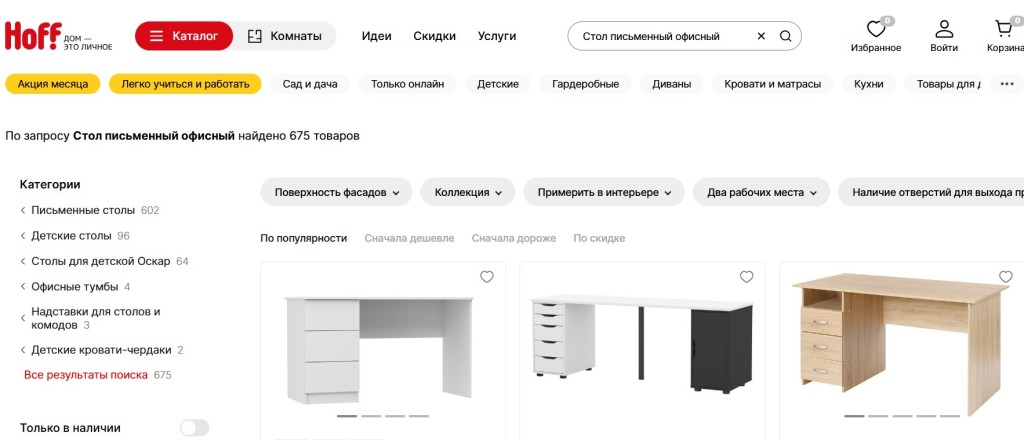Select the Акция месяца chip
1024x440 pixels.
click(53, 84)
